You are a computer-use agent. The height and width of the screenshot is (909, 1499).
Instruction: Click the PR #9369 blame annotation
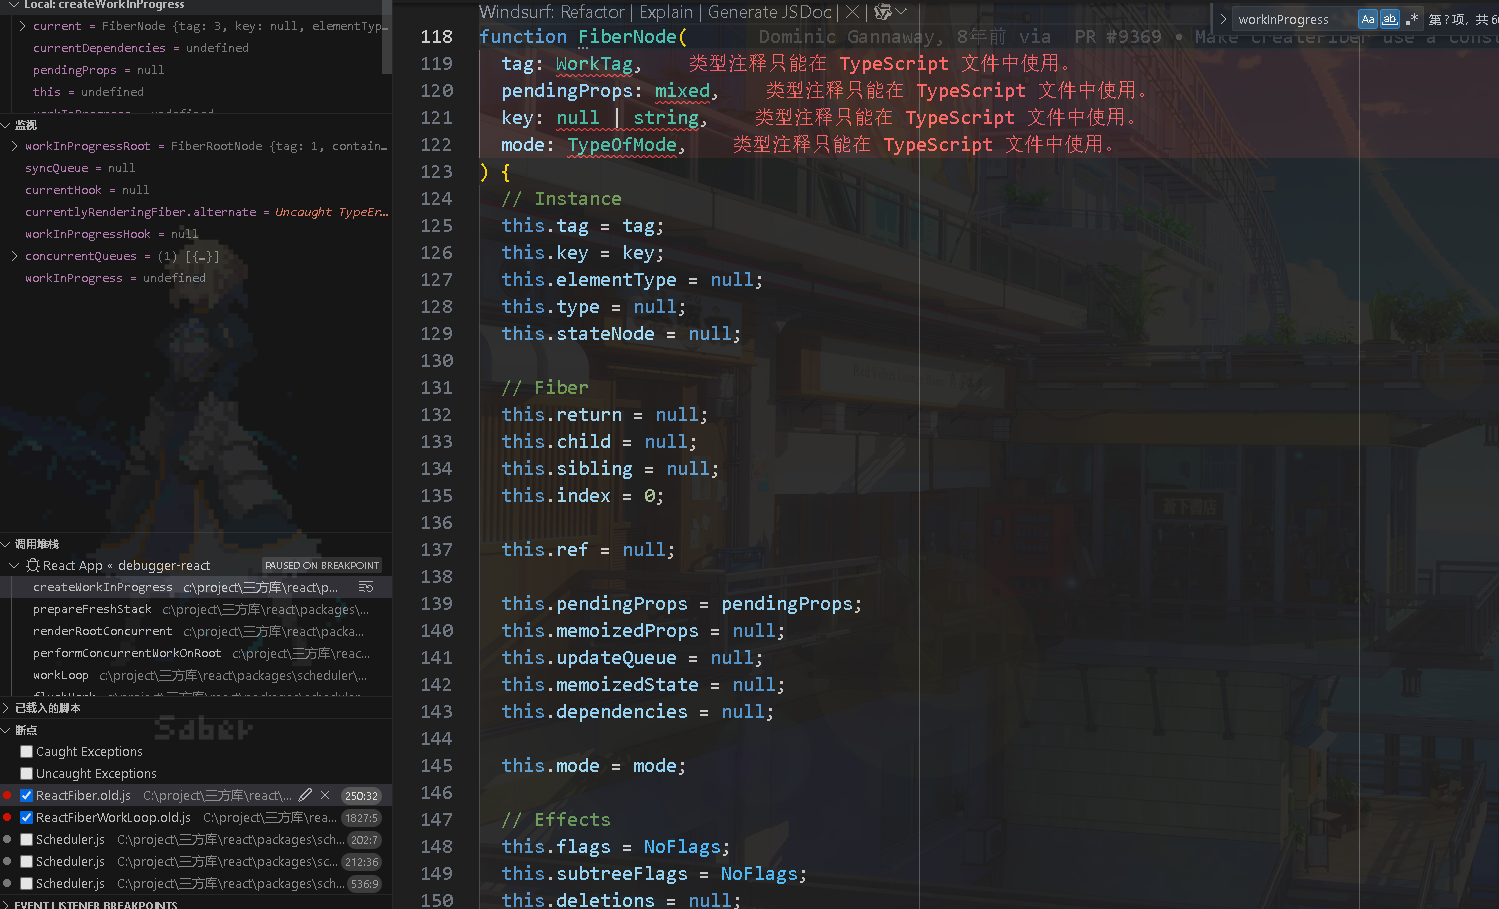(x=1118, y=37)
